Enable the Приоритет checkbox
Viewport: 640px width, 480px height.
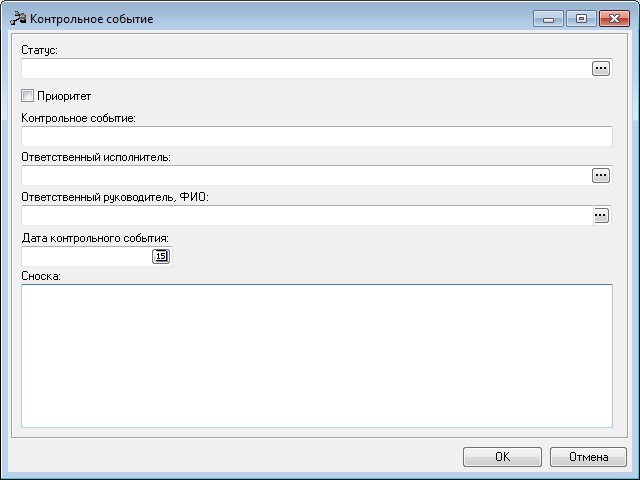click(x=27, y=96)
